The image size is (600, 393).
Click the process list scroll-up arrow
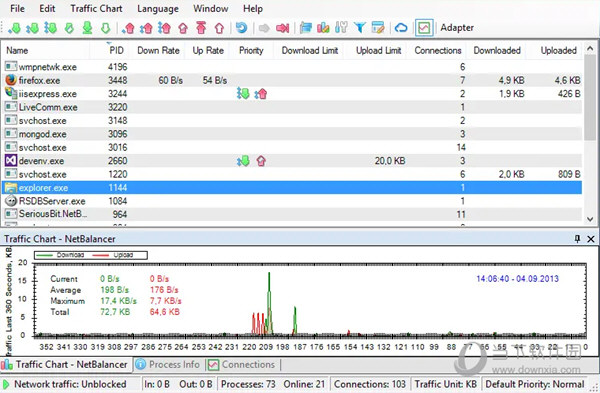tap(590, 49)
